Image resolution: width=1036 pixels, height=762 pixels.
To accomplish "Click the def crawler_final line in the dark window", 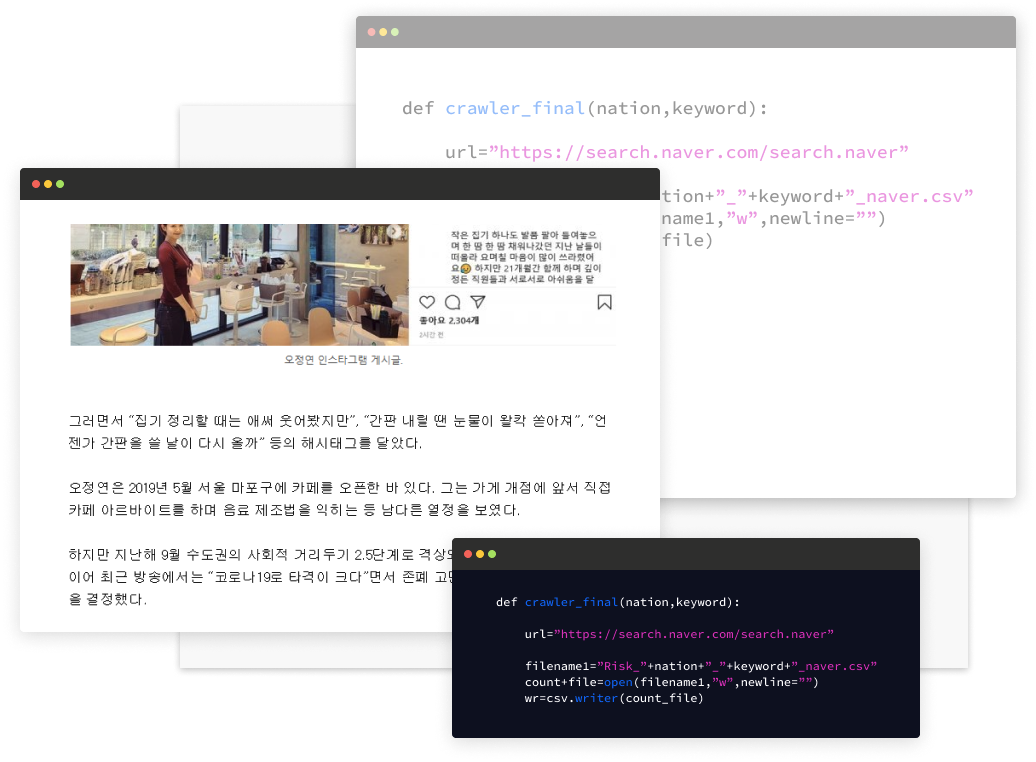I will [618, 602].
